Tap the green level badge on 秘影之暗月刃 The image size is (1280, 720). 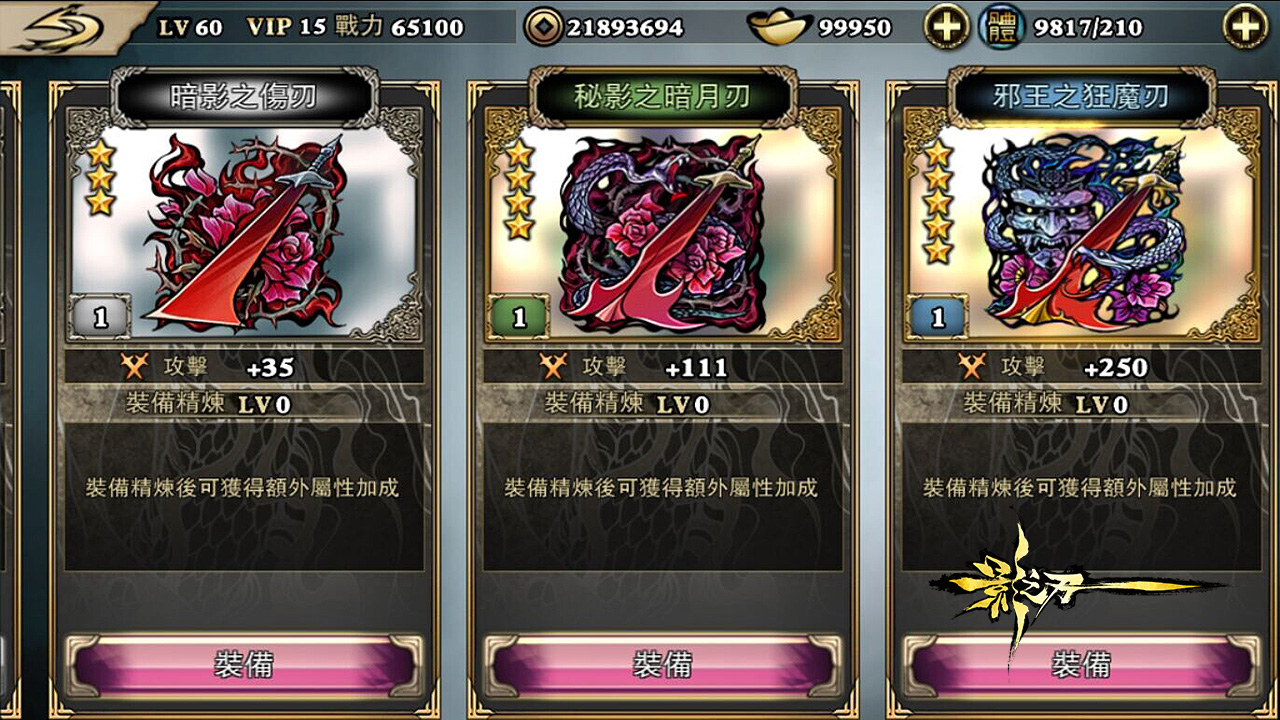point(518,317)
